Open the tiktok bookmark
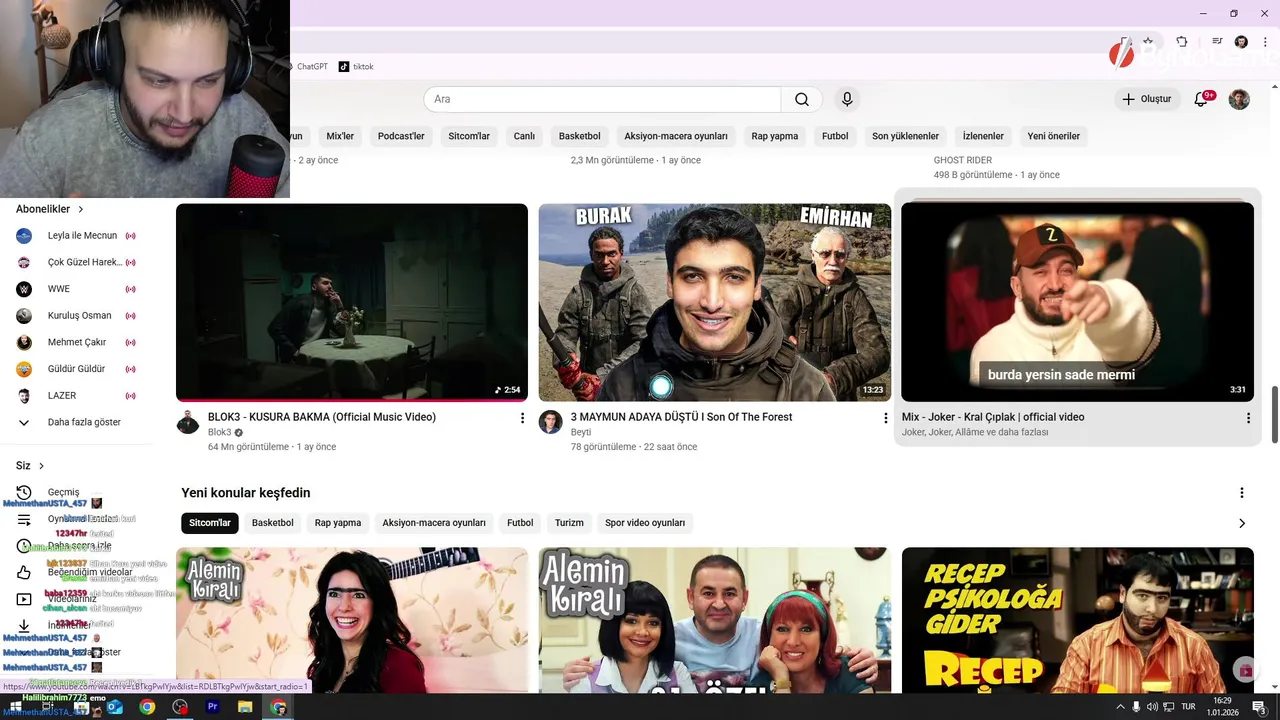The width and height of the screenshot is (1280, 720). [x=356, y=67]
